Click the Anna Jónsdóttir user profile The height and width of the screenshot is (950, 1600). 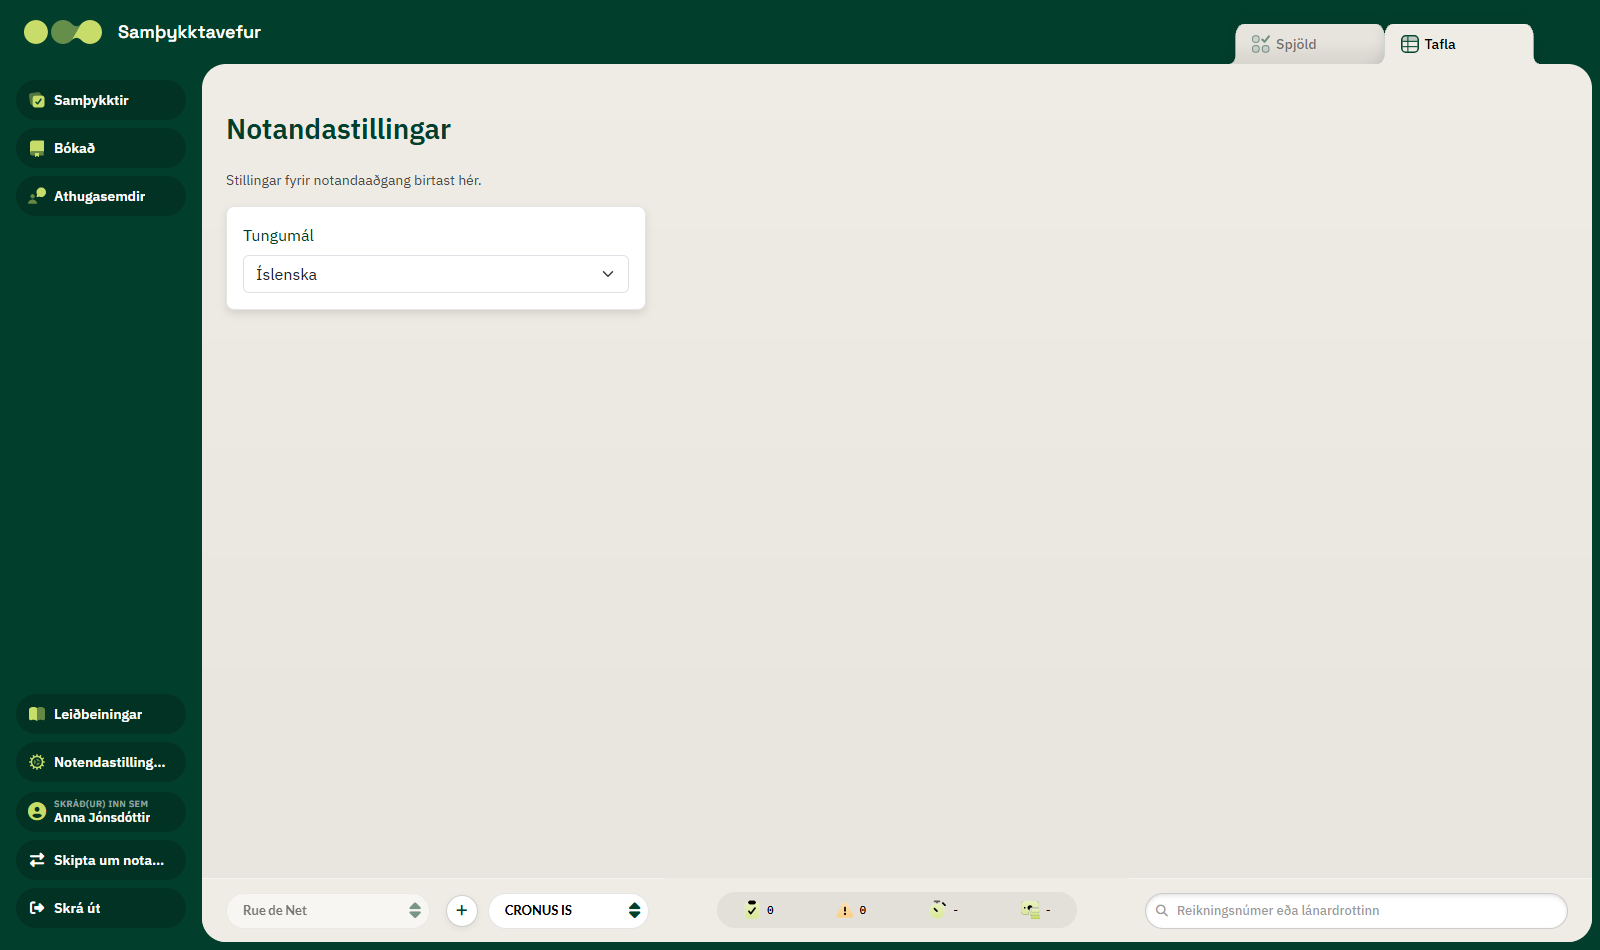(101, 811)
